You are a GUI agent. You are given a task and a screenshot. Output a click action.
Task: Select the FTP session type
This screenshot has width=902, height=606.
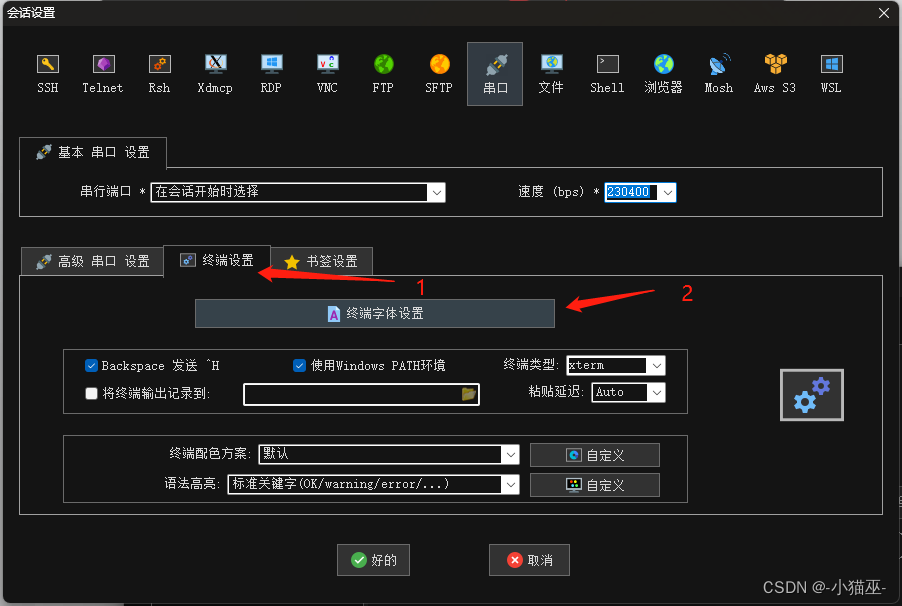(x=383, y=74)
